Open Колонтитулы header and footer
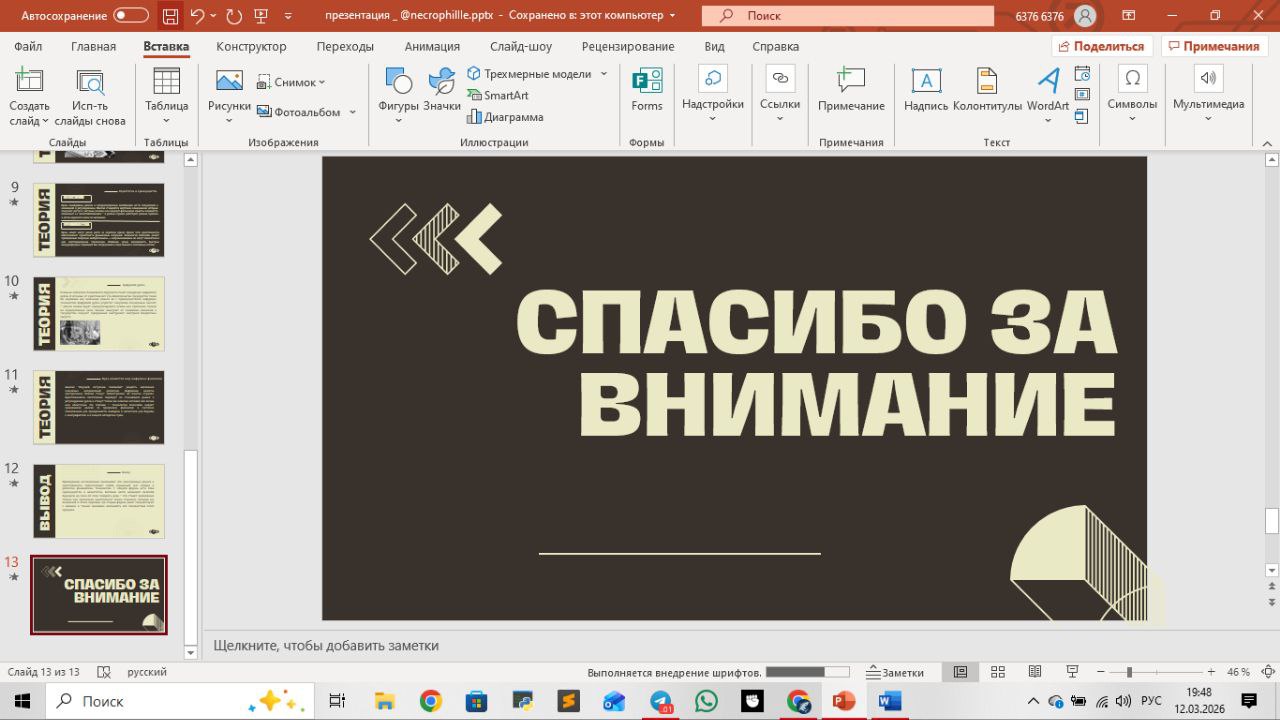 987,90
